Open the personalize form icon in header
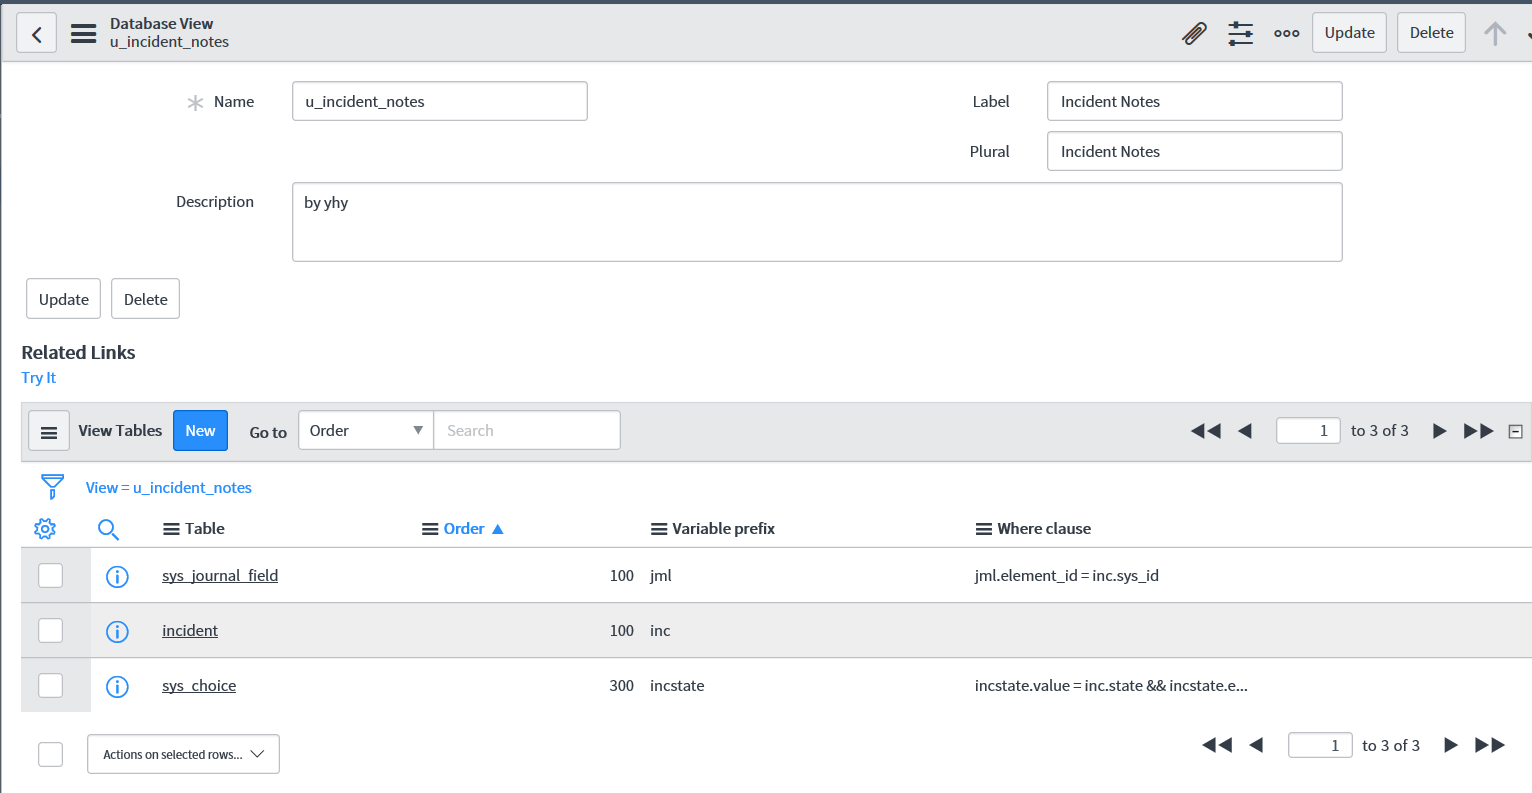This screenshot has width=1532, height=793. pos(1240,33)
